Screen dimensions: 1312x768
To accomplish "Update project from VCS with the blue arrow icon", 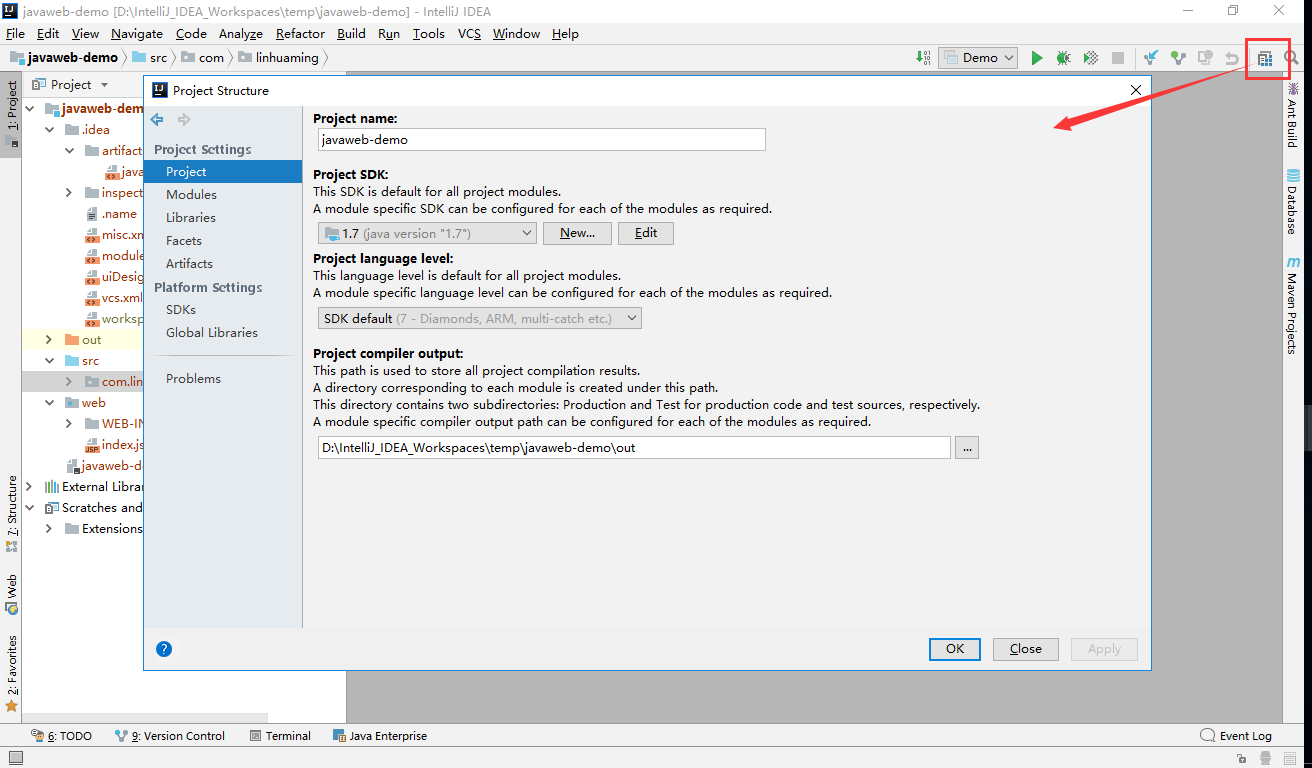I will pyautogui.click(x=1151, y=58).
